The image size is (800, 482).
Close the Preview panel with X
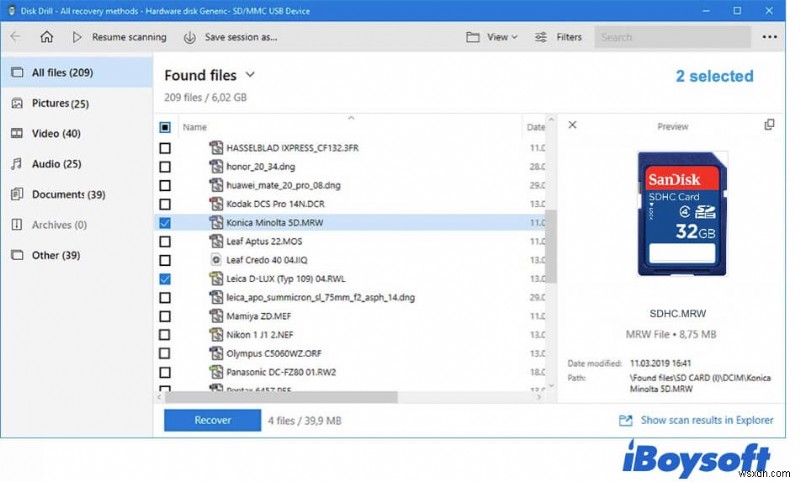click(572, 125)
